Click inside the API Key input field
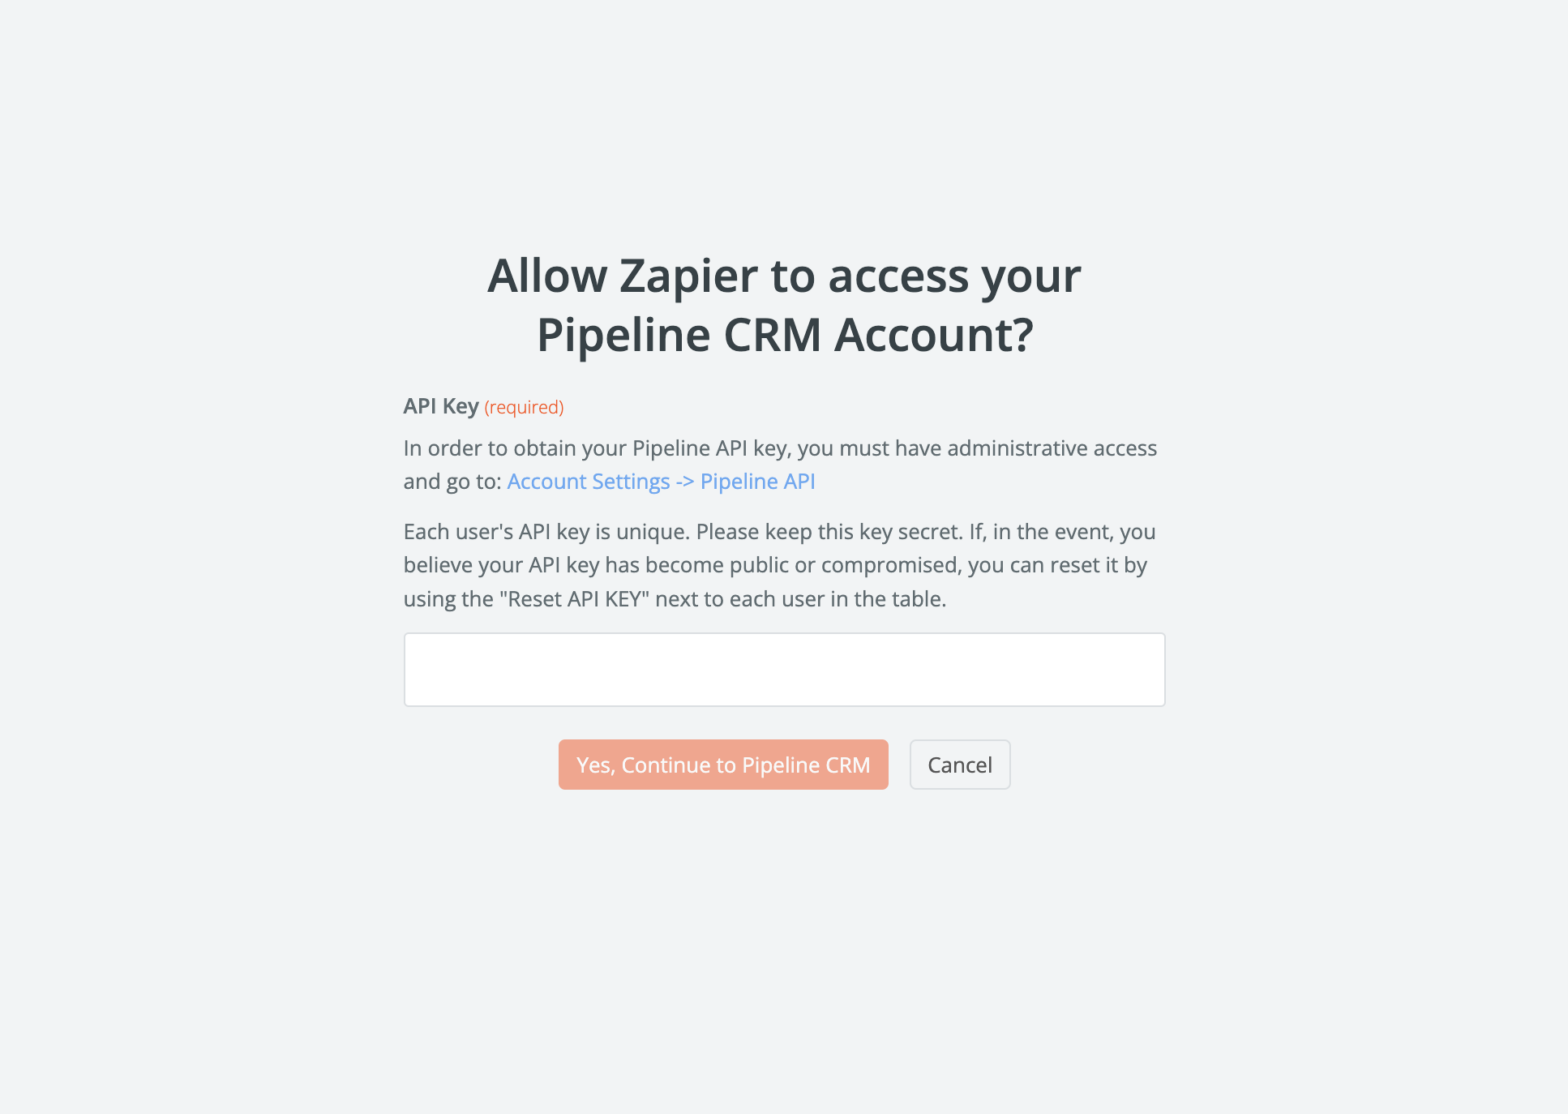Viewport: 1568px width, 1114px height. [783, 669]
